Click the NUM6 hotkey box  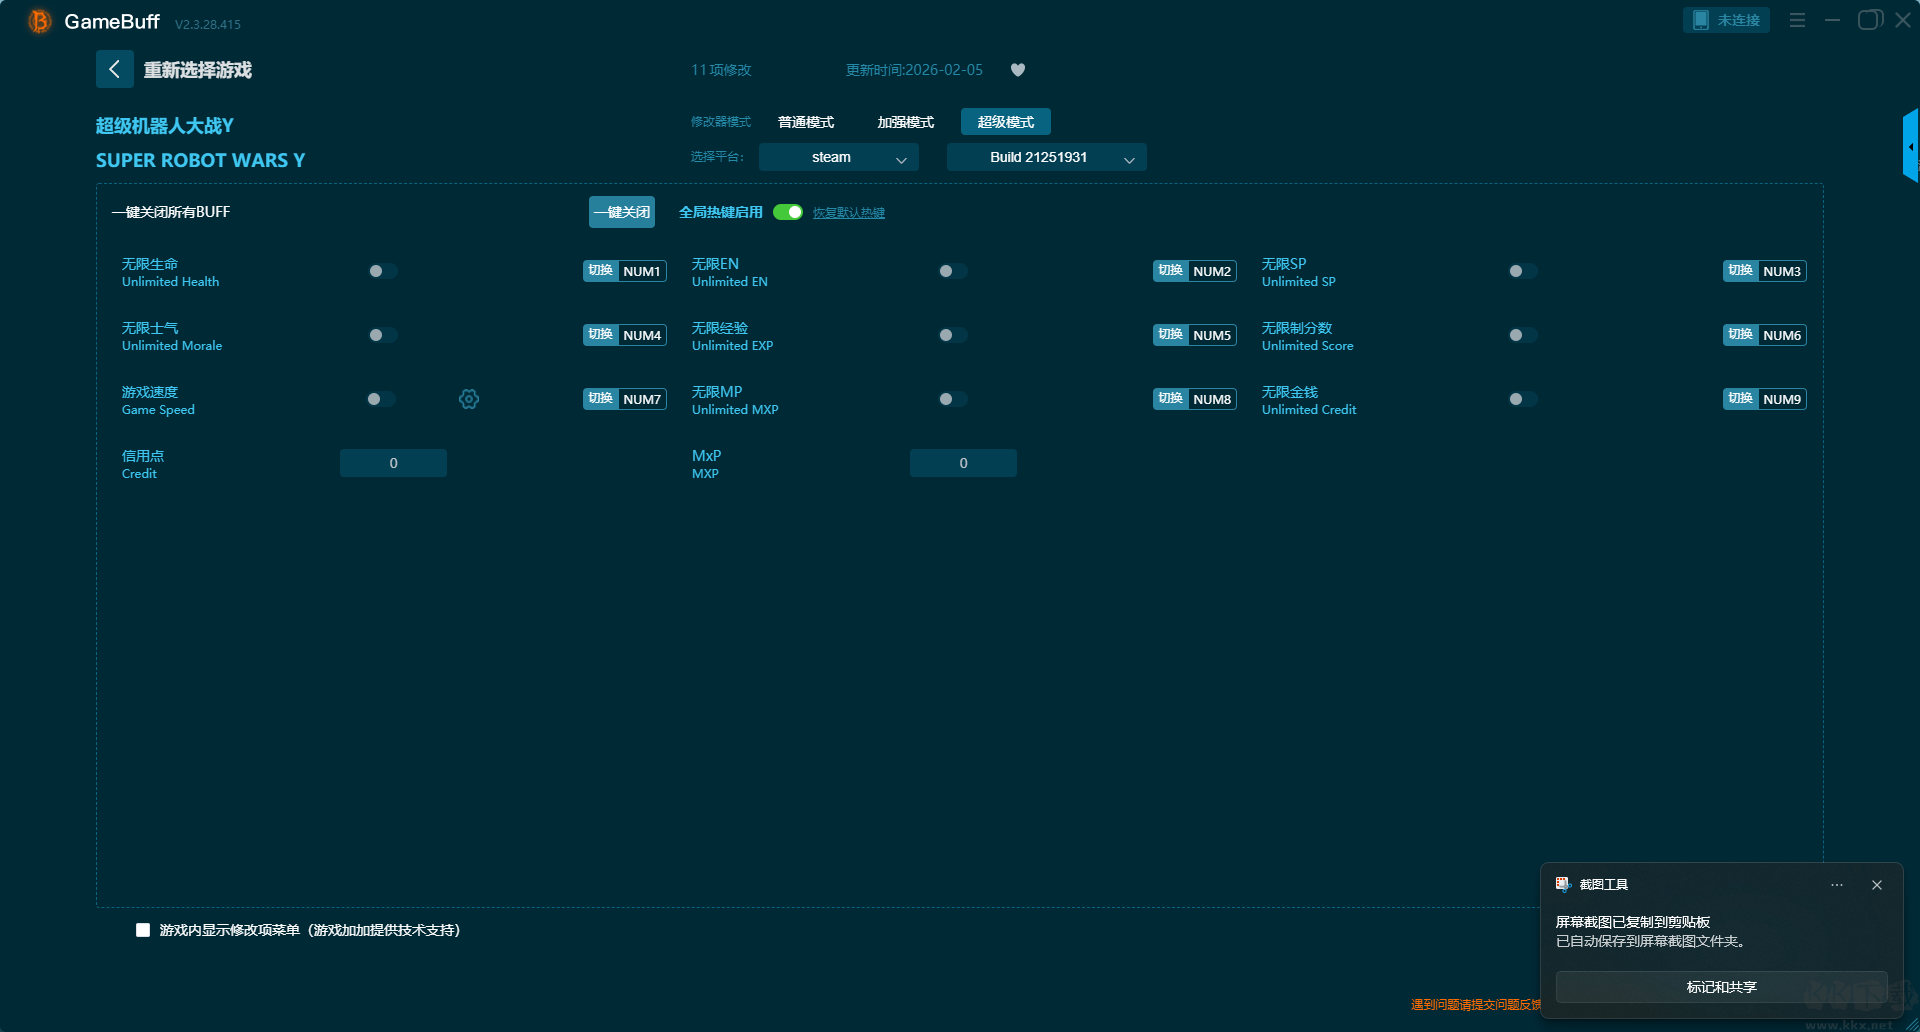[1782, 335]
